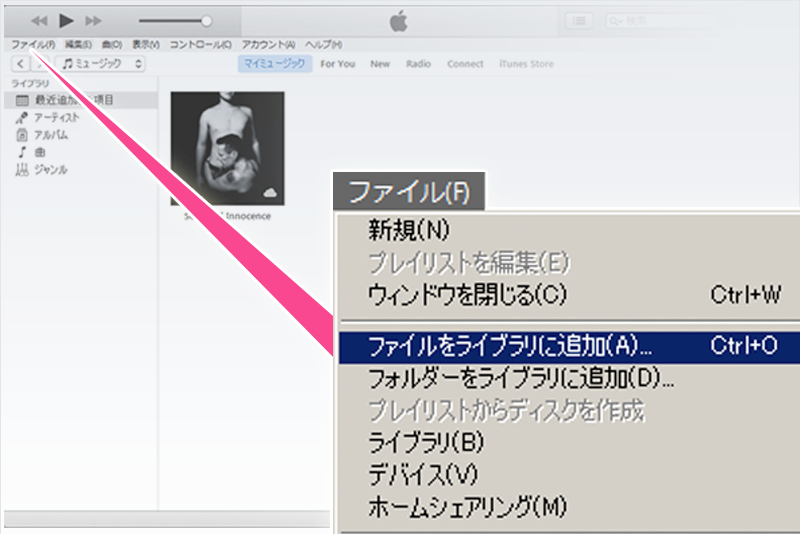This screenshot has width=800, height=534.
Task: Open the ヘルプ(H) menu
Action: [x=323, y=45]
